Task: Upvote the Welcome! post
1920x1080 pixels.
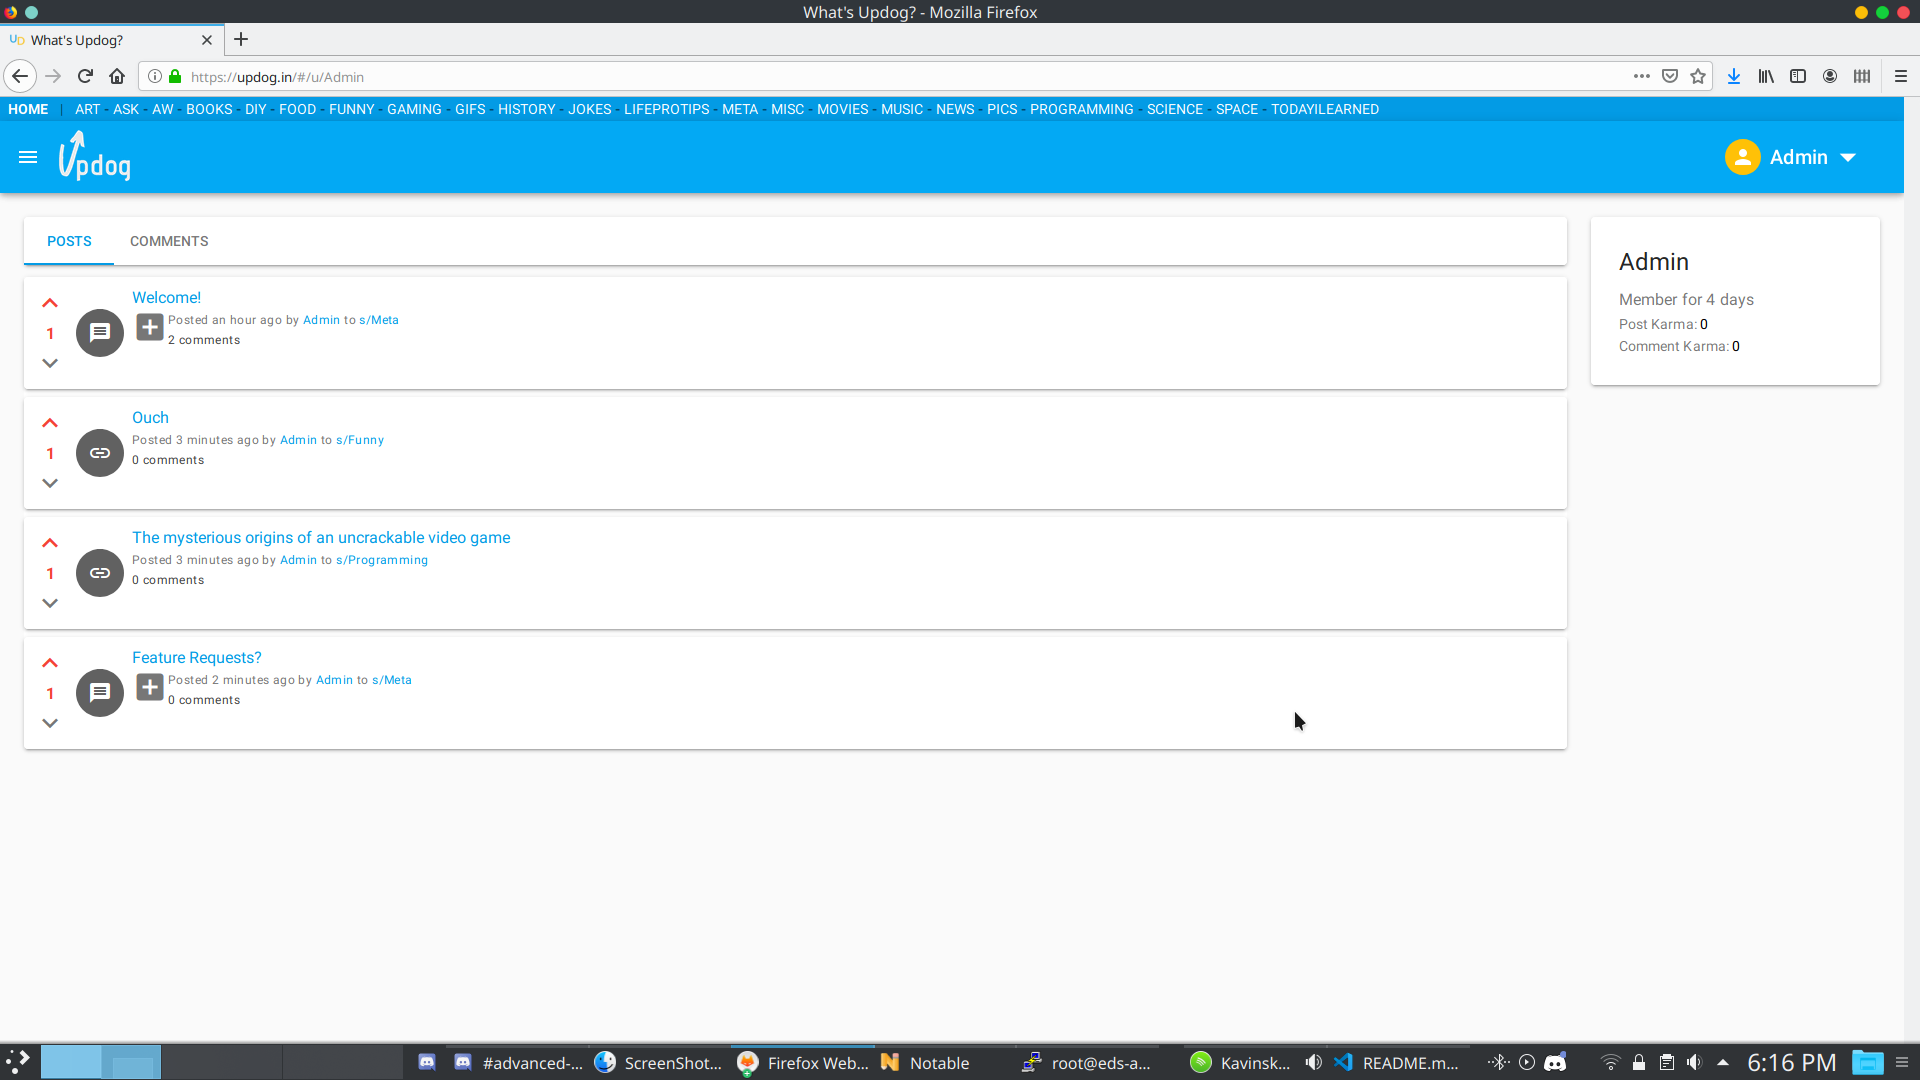Action: (x=50, y=303)
